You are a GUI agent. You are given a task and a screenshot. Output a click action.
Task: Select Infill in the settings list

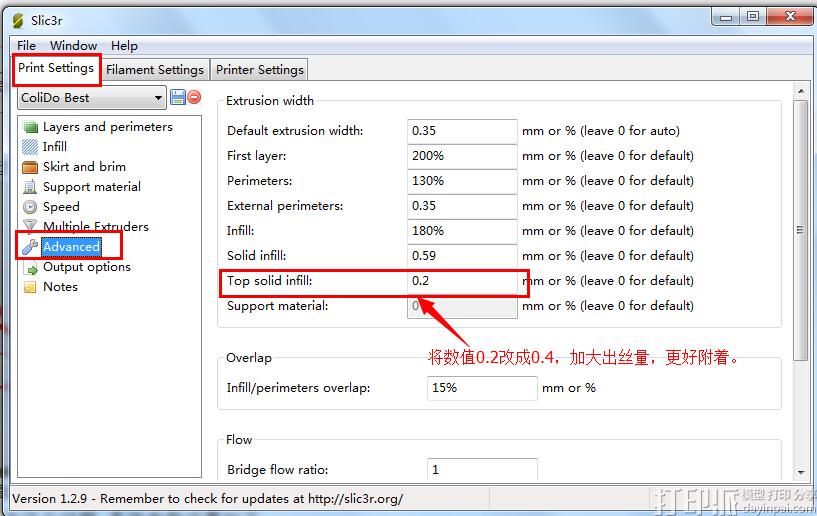click(x=55, y=147)
